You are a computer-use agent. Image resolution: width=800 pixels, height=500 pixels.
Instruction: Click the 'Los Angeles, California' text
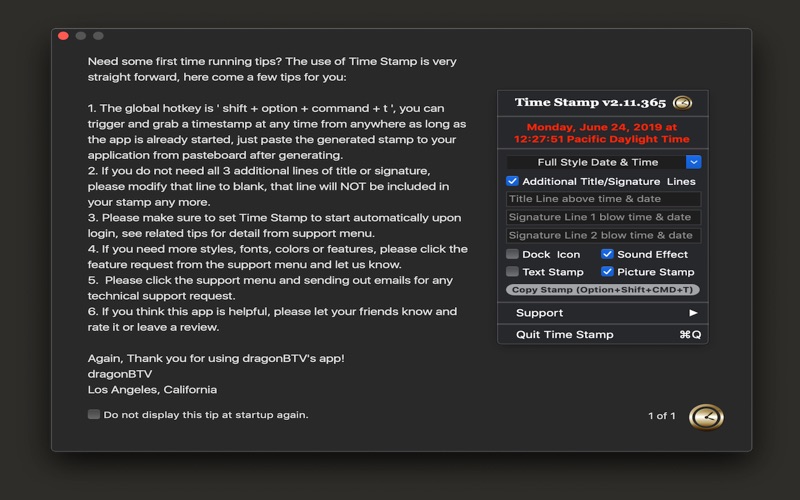tap(152, 389)
